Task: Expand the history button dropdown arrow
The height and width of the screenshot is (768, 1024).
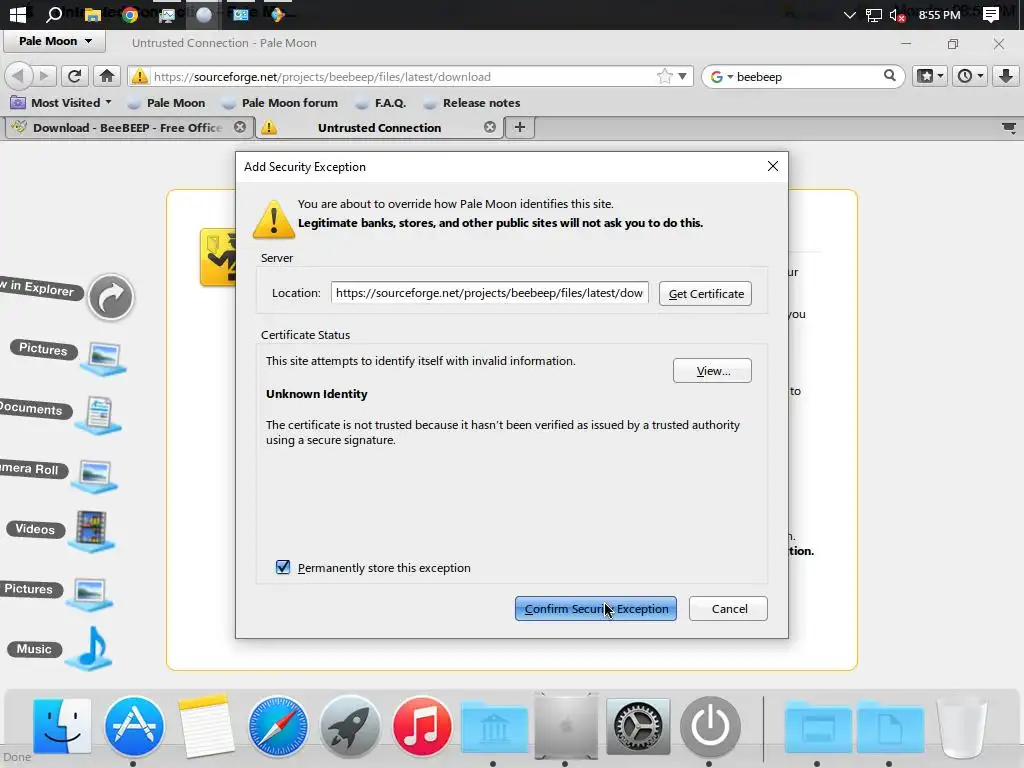Action: coord(980,76)
